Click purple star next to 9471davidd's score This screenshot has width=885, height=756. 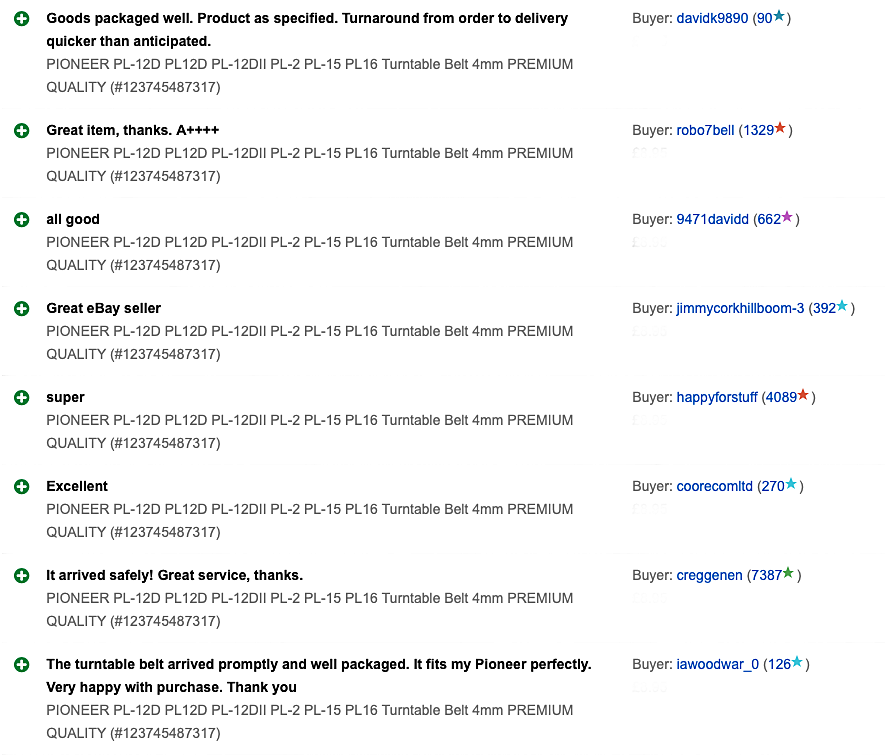pyautogui.click(x=787, y=218)
